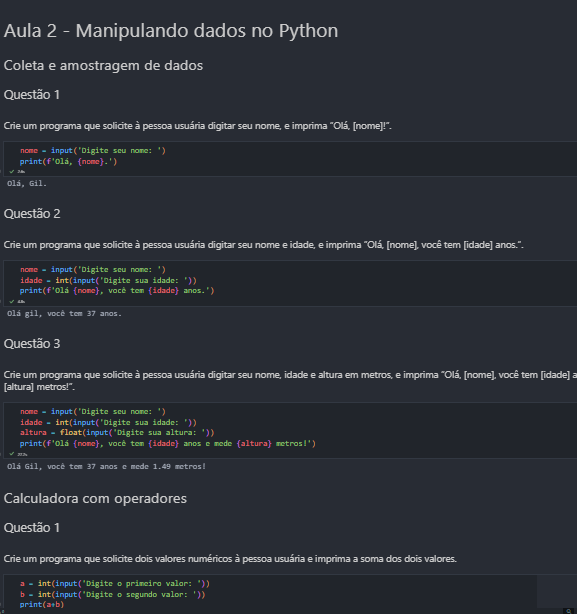The image size is (577, 614).
Task: Select the 'Aula 2 - Manipulando dados no Python' title
Action: pyautogui.click(x=171, y=31)
